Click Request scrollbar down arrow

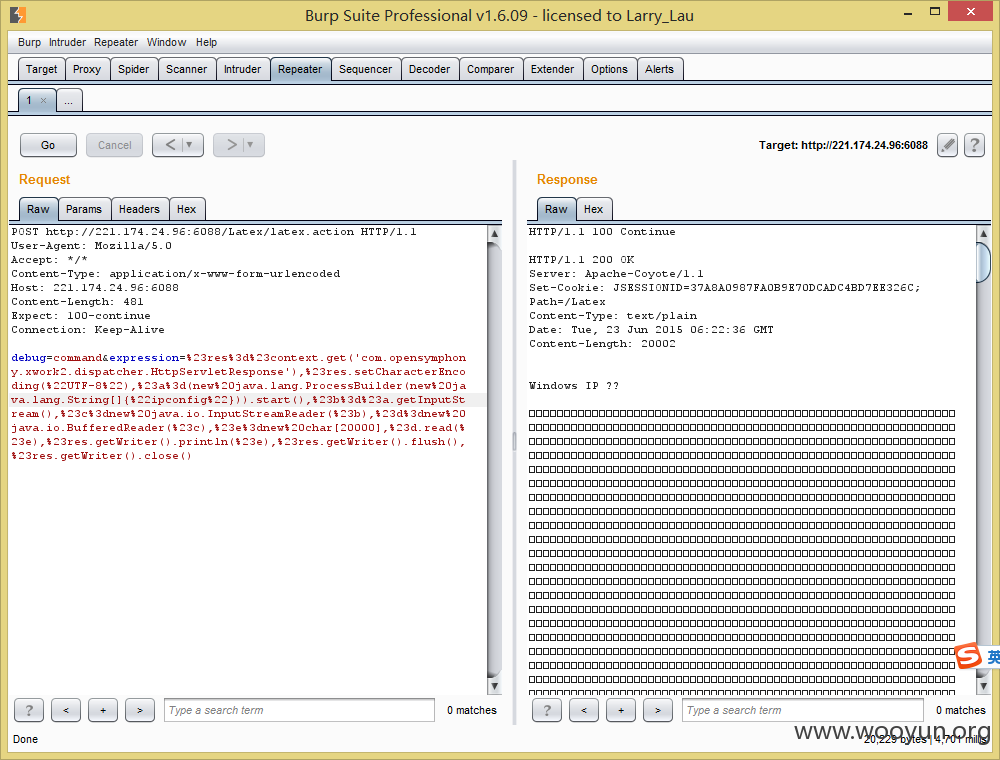point(494,686)
